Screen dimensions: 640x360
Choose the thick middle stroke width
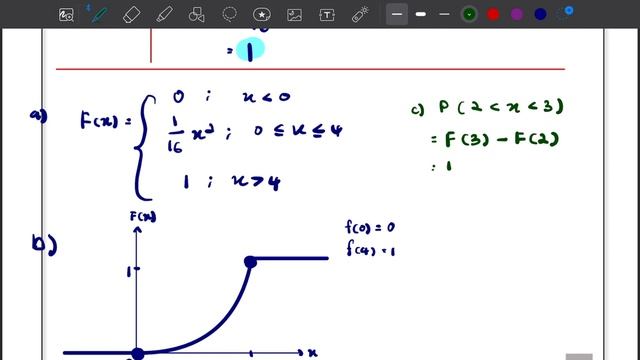(421, 14)
